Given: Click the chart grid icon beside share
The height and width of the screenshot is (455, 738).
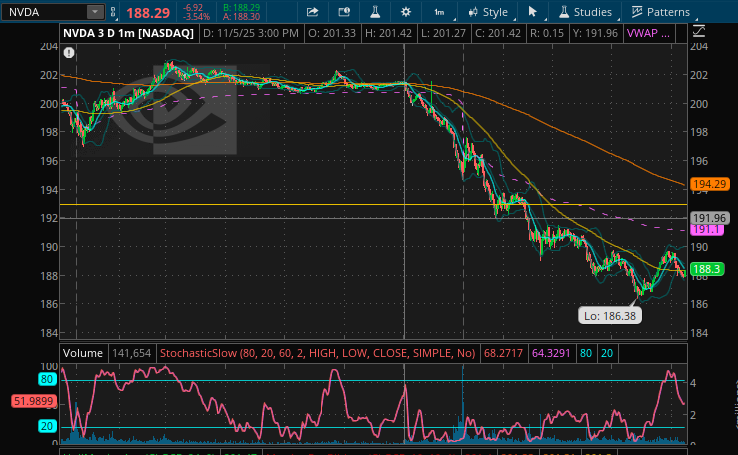Looking at the screenshot, I should [343, 12].
